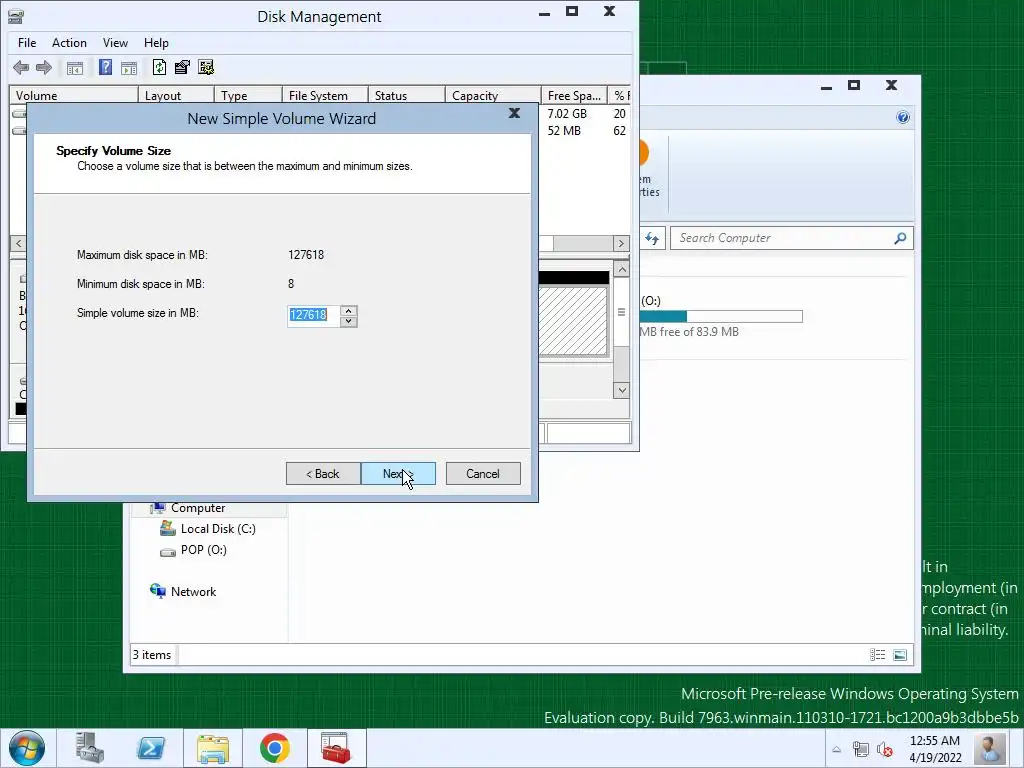This screenshot has width=1024, height=768.
Task: Toggle Show/Hide Console Tree toolbar icon
Action: click(75, 68)
